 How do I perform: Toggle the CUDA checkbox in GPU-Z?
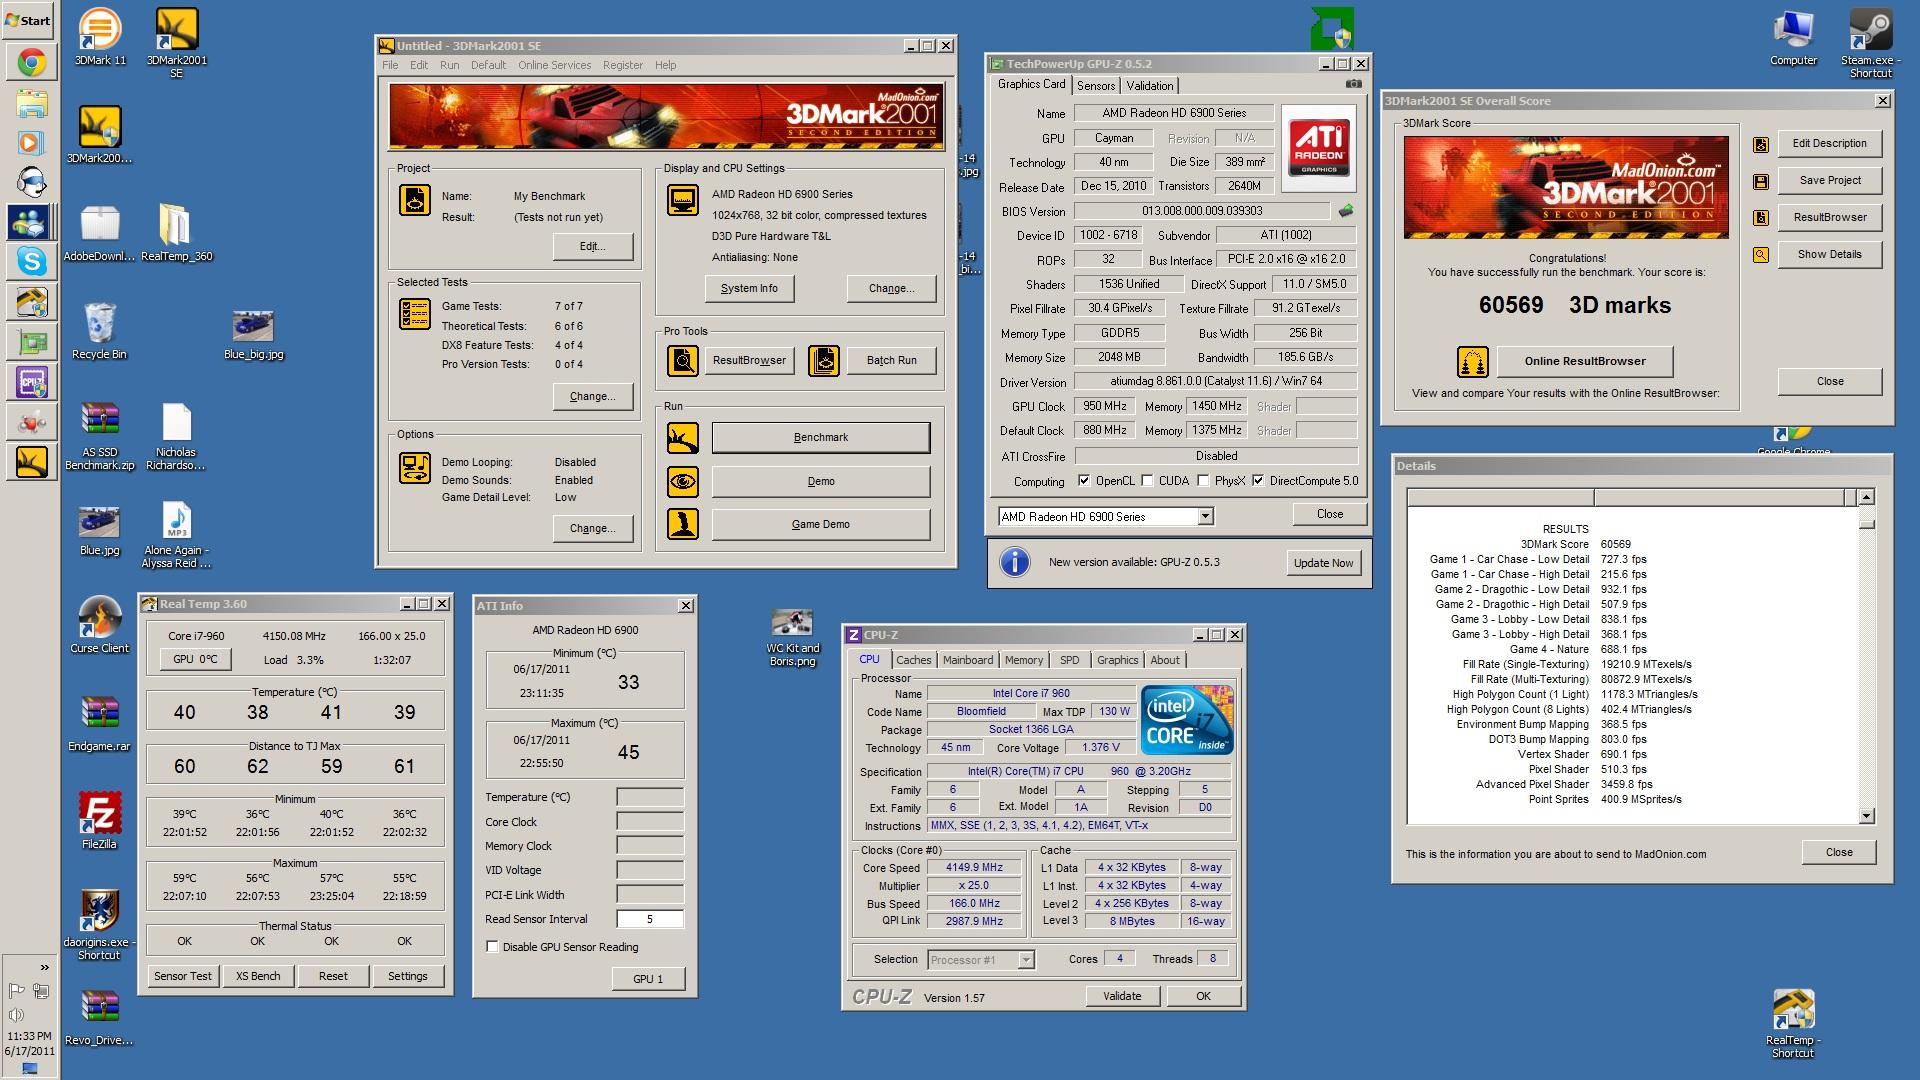[1147, 481]
